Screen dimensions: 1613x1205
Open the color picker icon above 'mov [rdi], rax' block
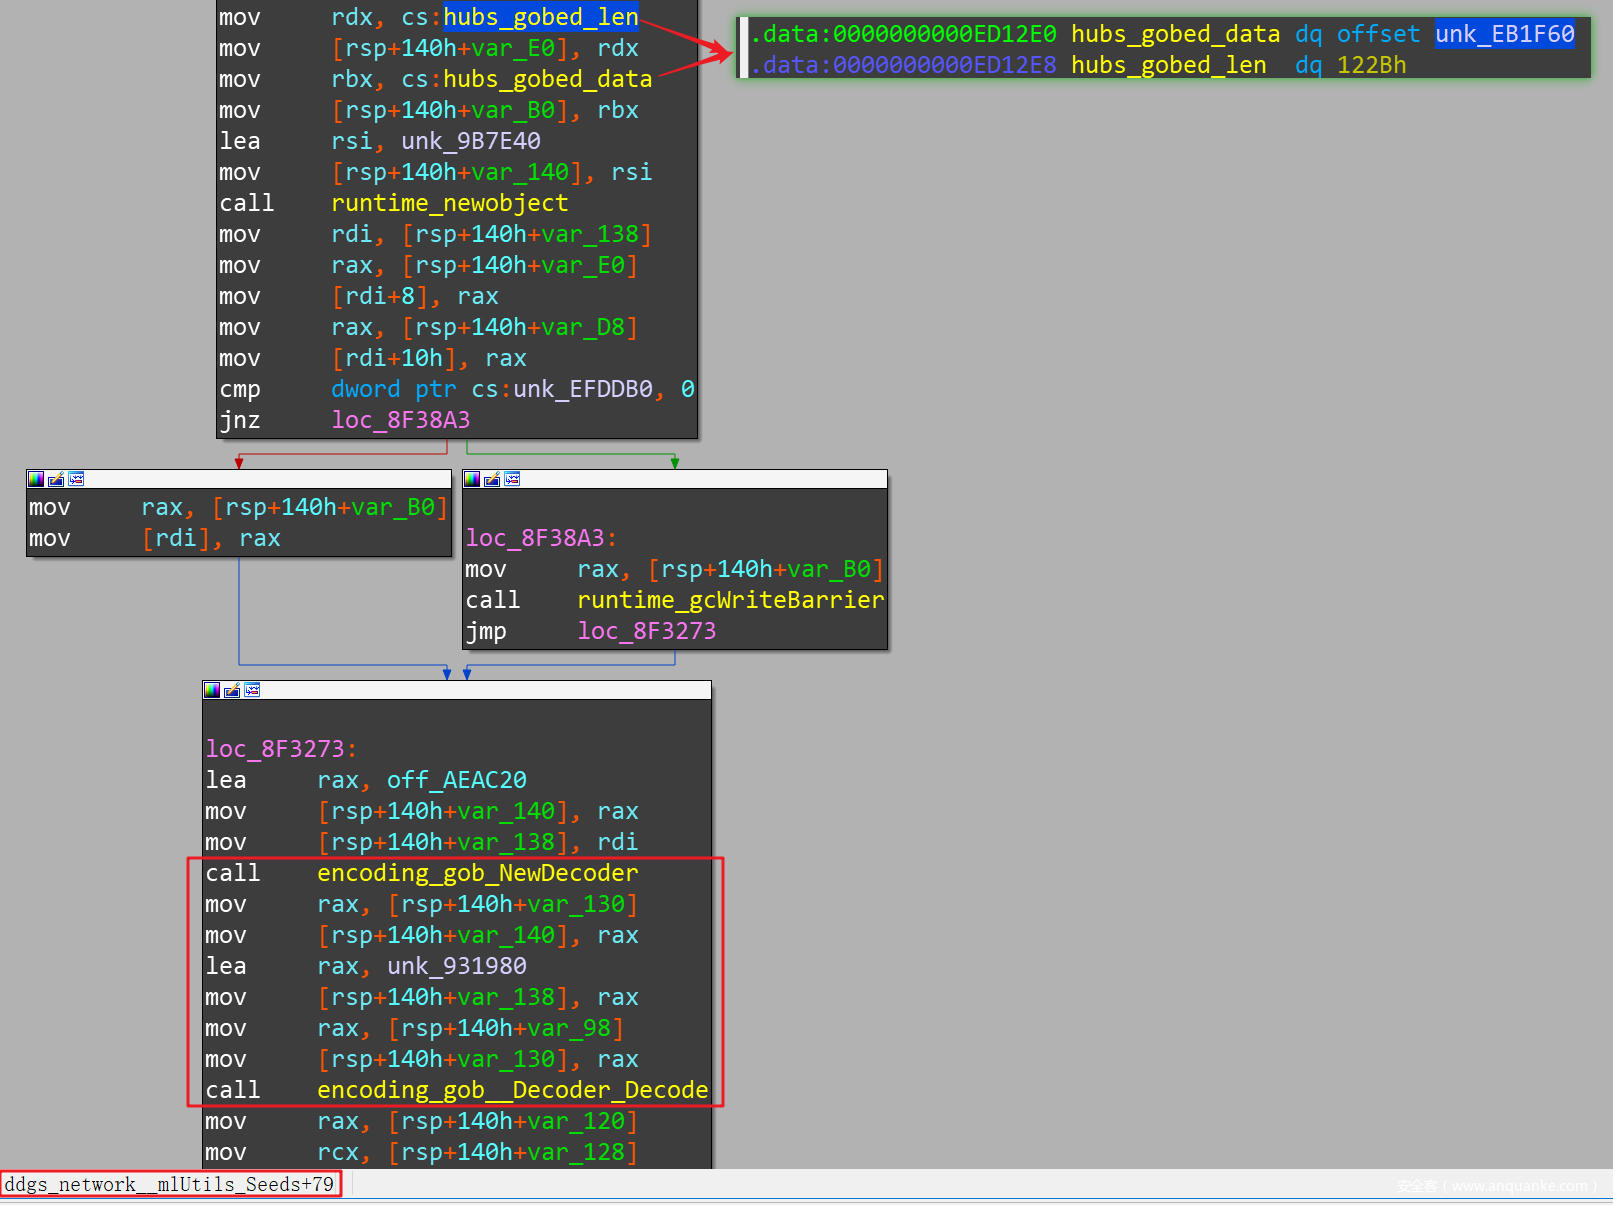pyautogui.click(x=36, y=479)
